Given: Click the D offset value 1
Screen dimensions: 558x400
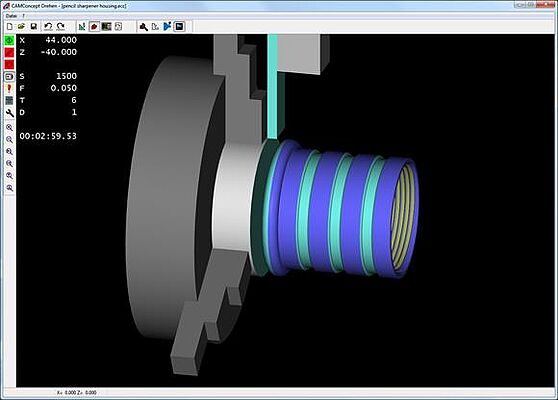Looking at the screenshot, I should 74,112.
